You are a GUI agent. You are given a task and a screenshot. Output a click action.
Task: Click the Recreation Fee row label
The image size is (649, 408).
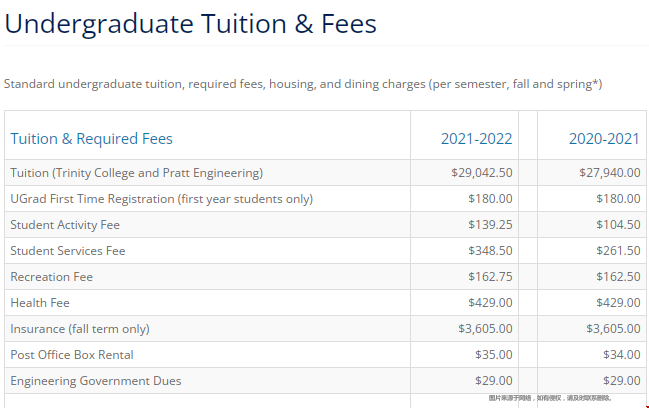(x=51, y=277)
